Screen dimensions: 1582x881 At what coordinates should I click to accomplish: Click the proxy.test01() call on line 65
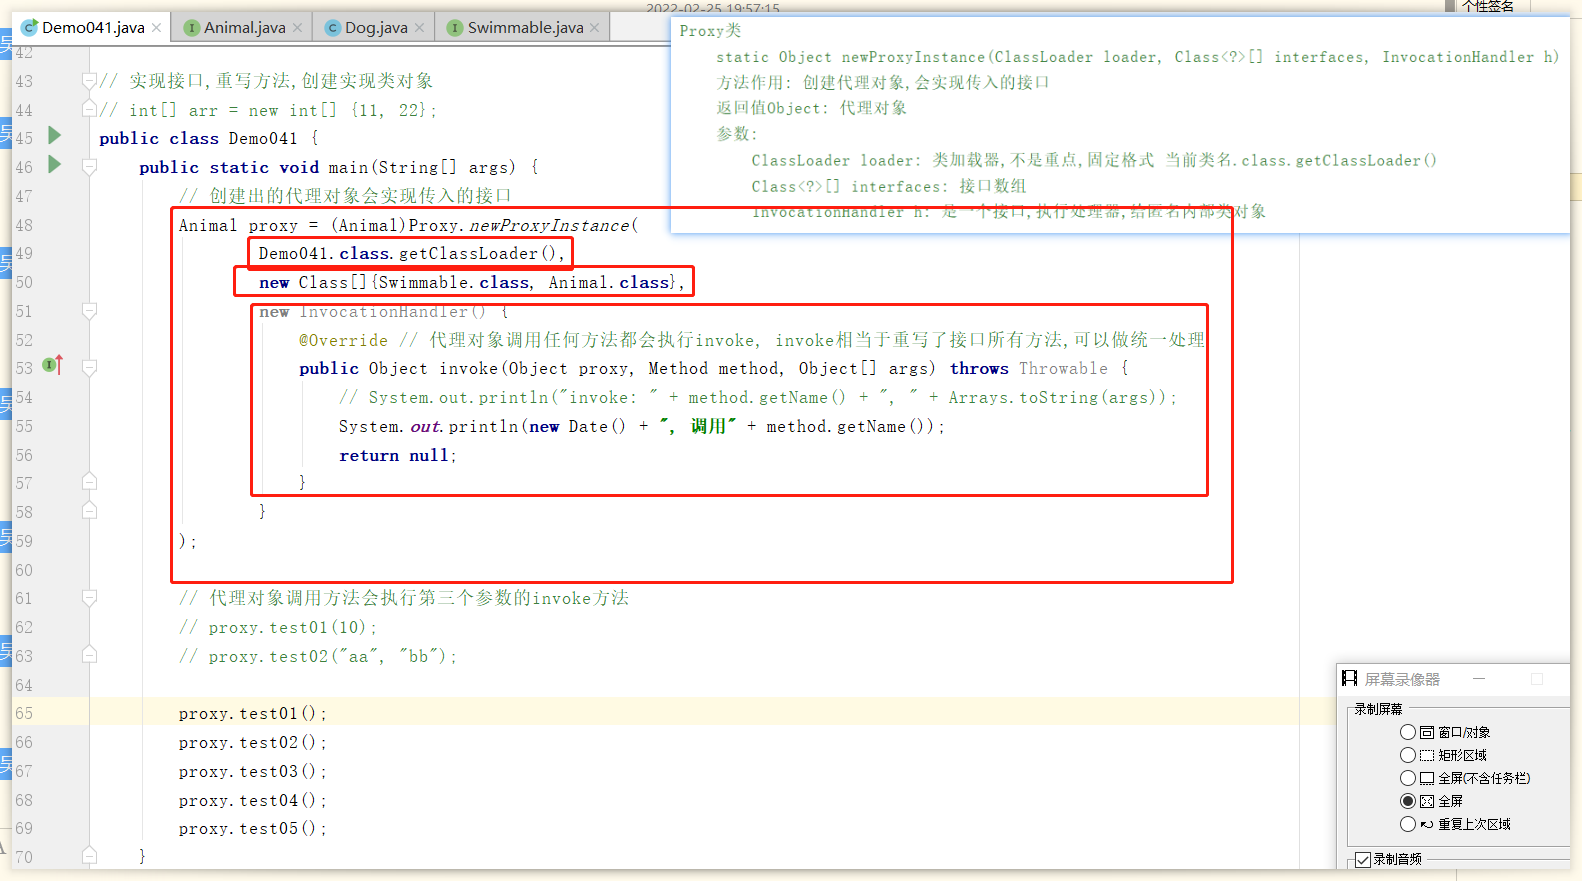(x=252, y=713)
